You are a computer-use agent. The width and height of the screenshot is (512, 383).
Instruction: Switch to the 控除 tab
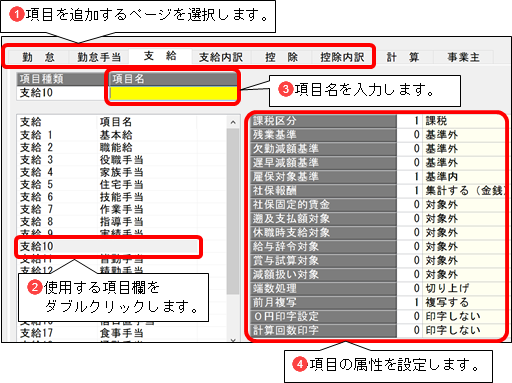click(x=281, y=57)
